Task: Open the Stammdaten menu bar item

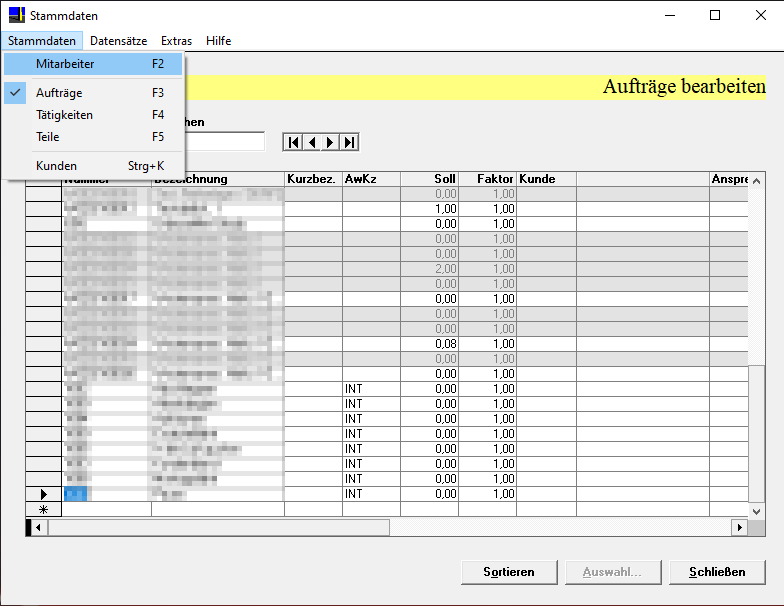Action: coord(42,41)
